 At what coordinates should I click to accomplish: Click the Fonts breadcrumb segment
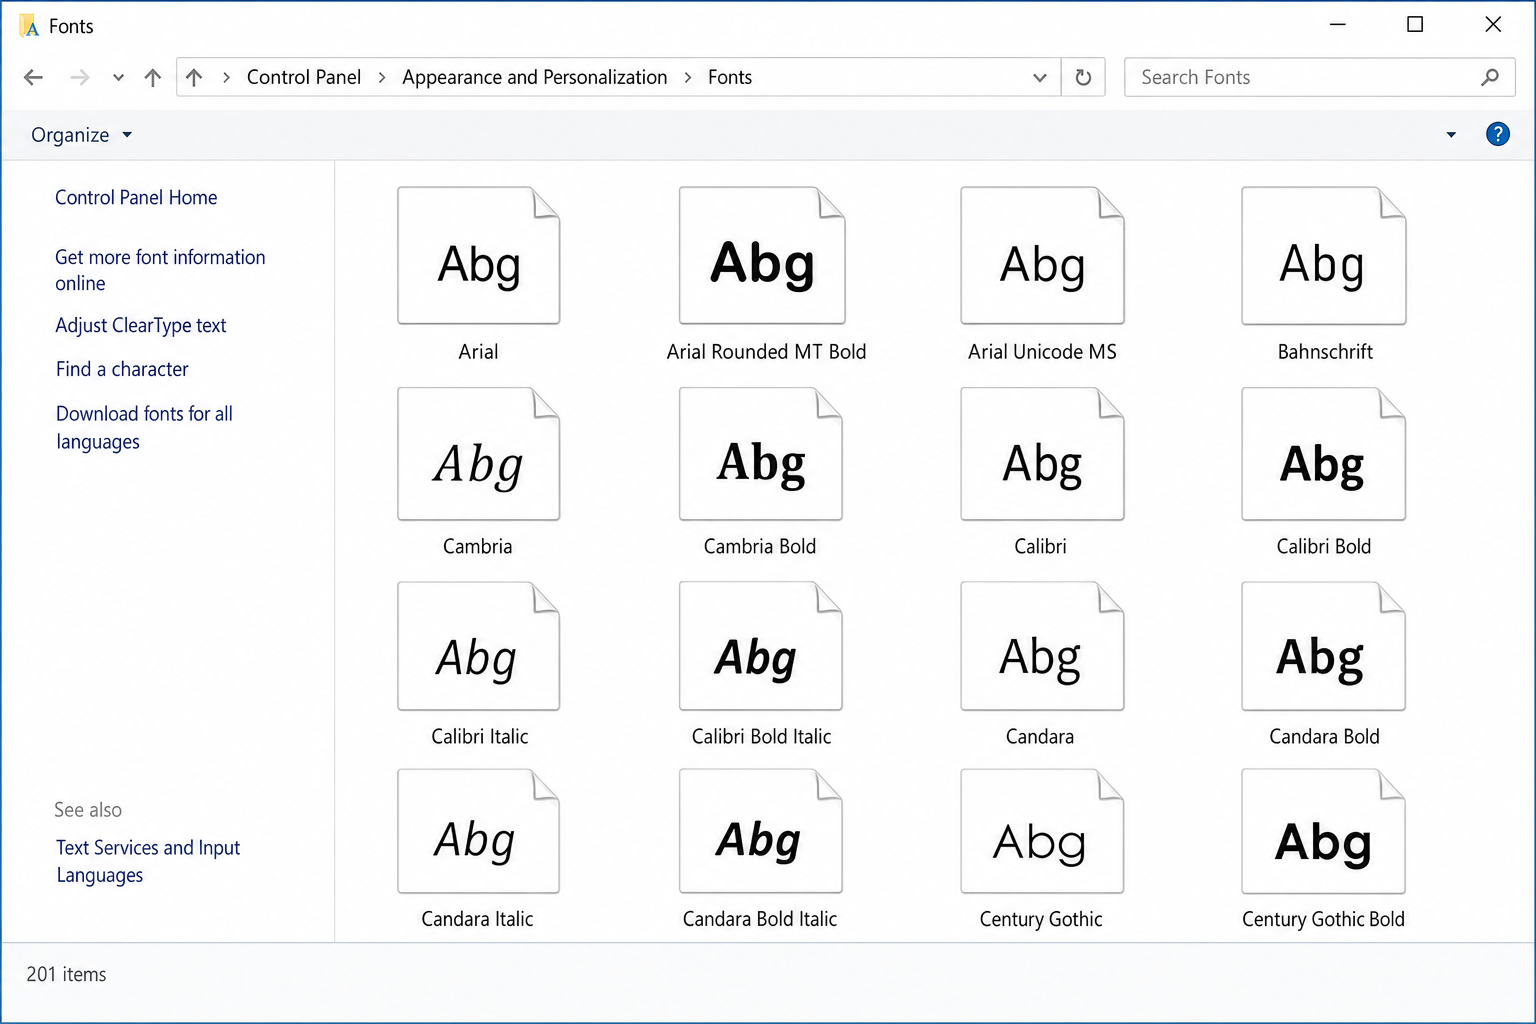(x=730, y=77)
